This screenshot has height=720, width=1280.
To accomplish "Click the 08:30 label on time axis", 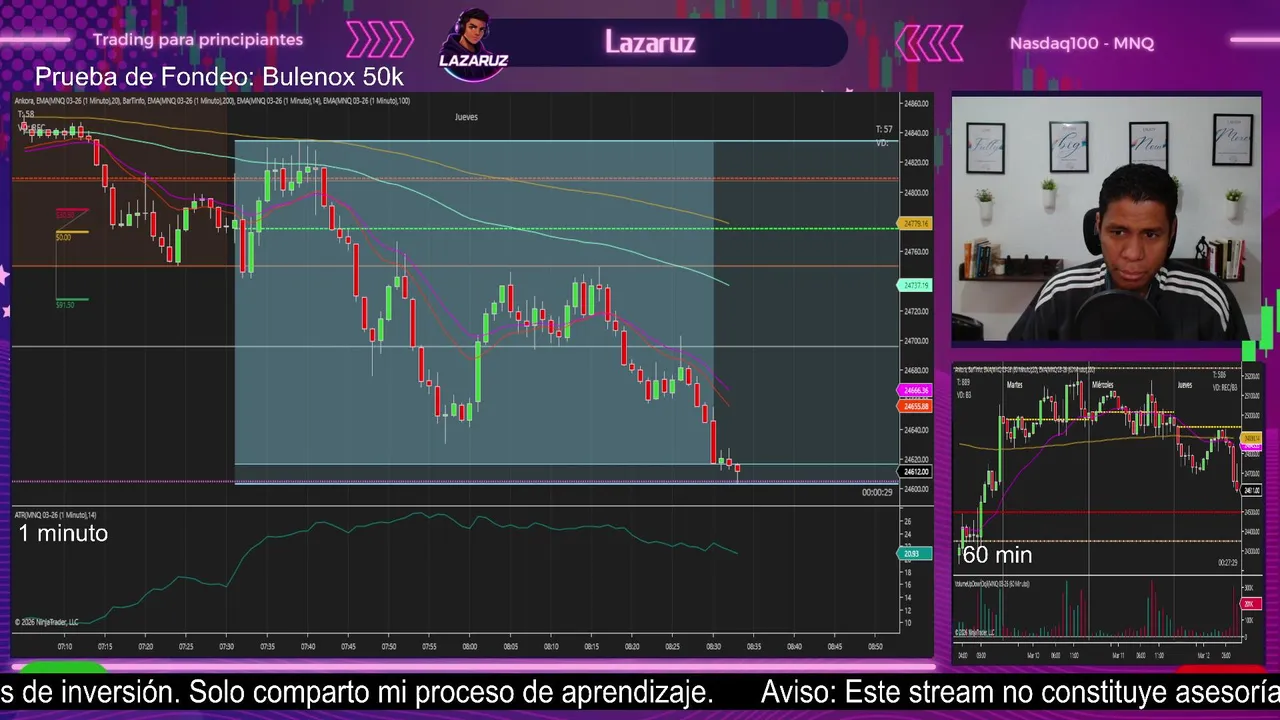I will tap(713, 647).
